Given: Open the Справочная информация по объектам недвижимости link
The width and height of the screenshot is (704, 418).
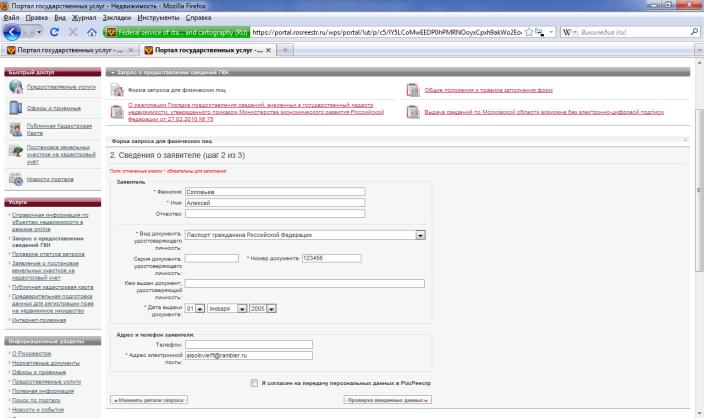Looking at the screenshot, I should [50, 222].
